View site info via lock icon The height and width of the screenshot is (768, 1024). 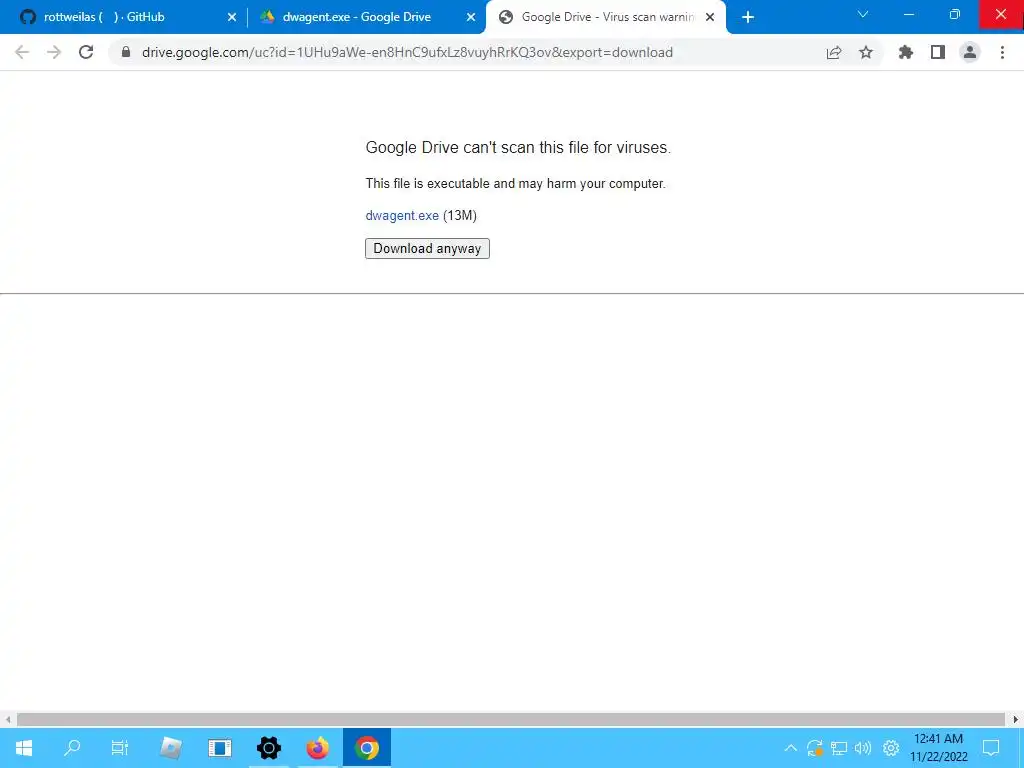click(126, 52)
